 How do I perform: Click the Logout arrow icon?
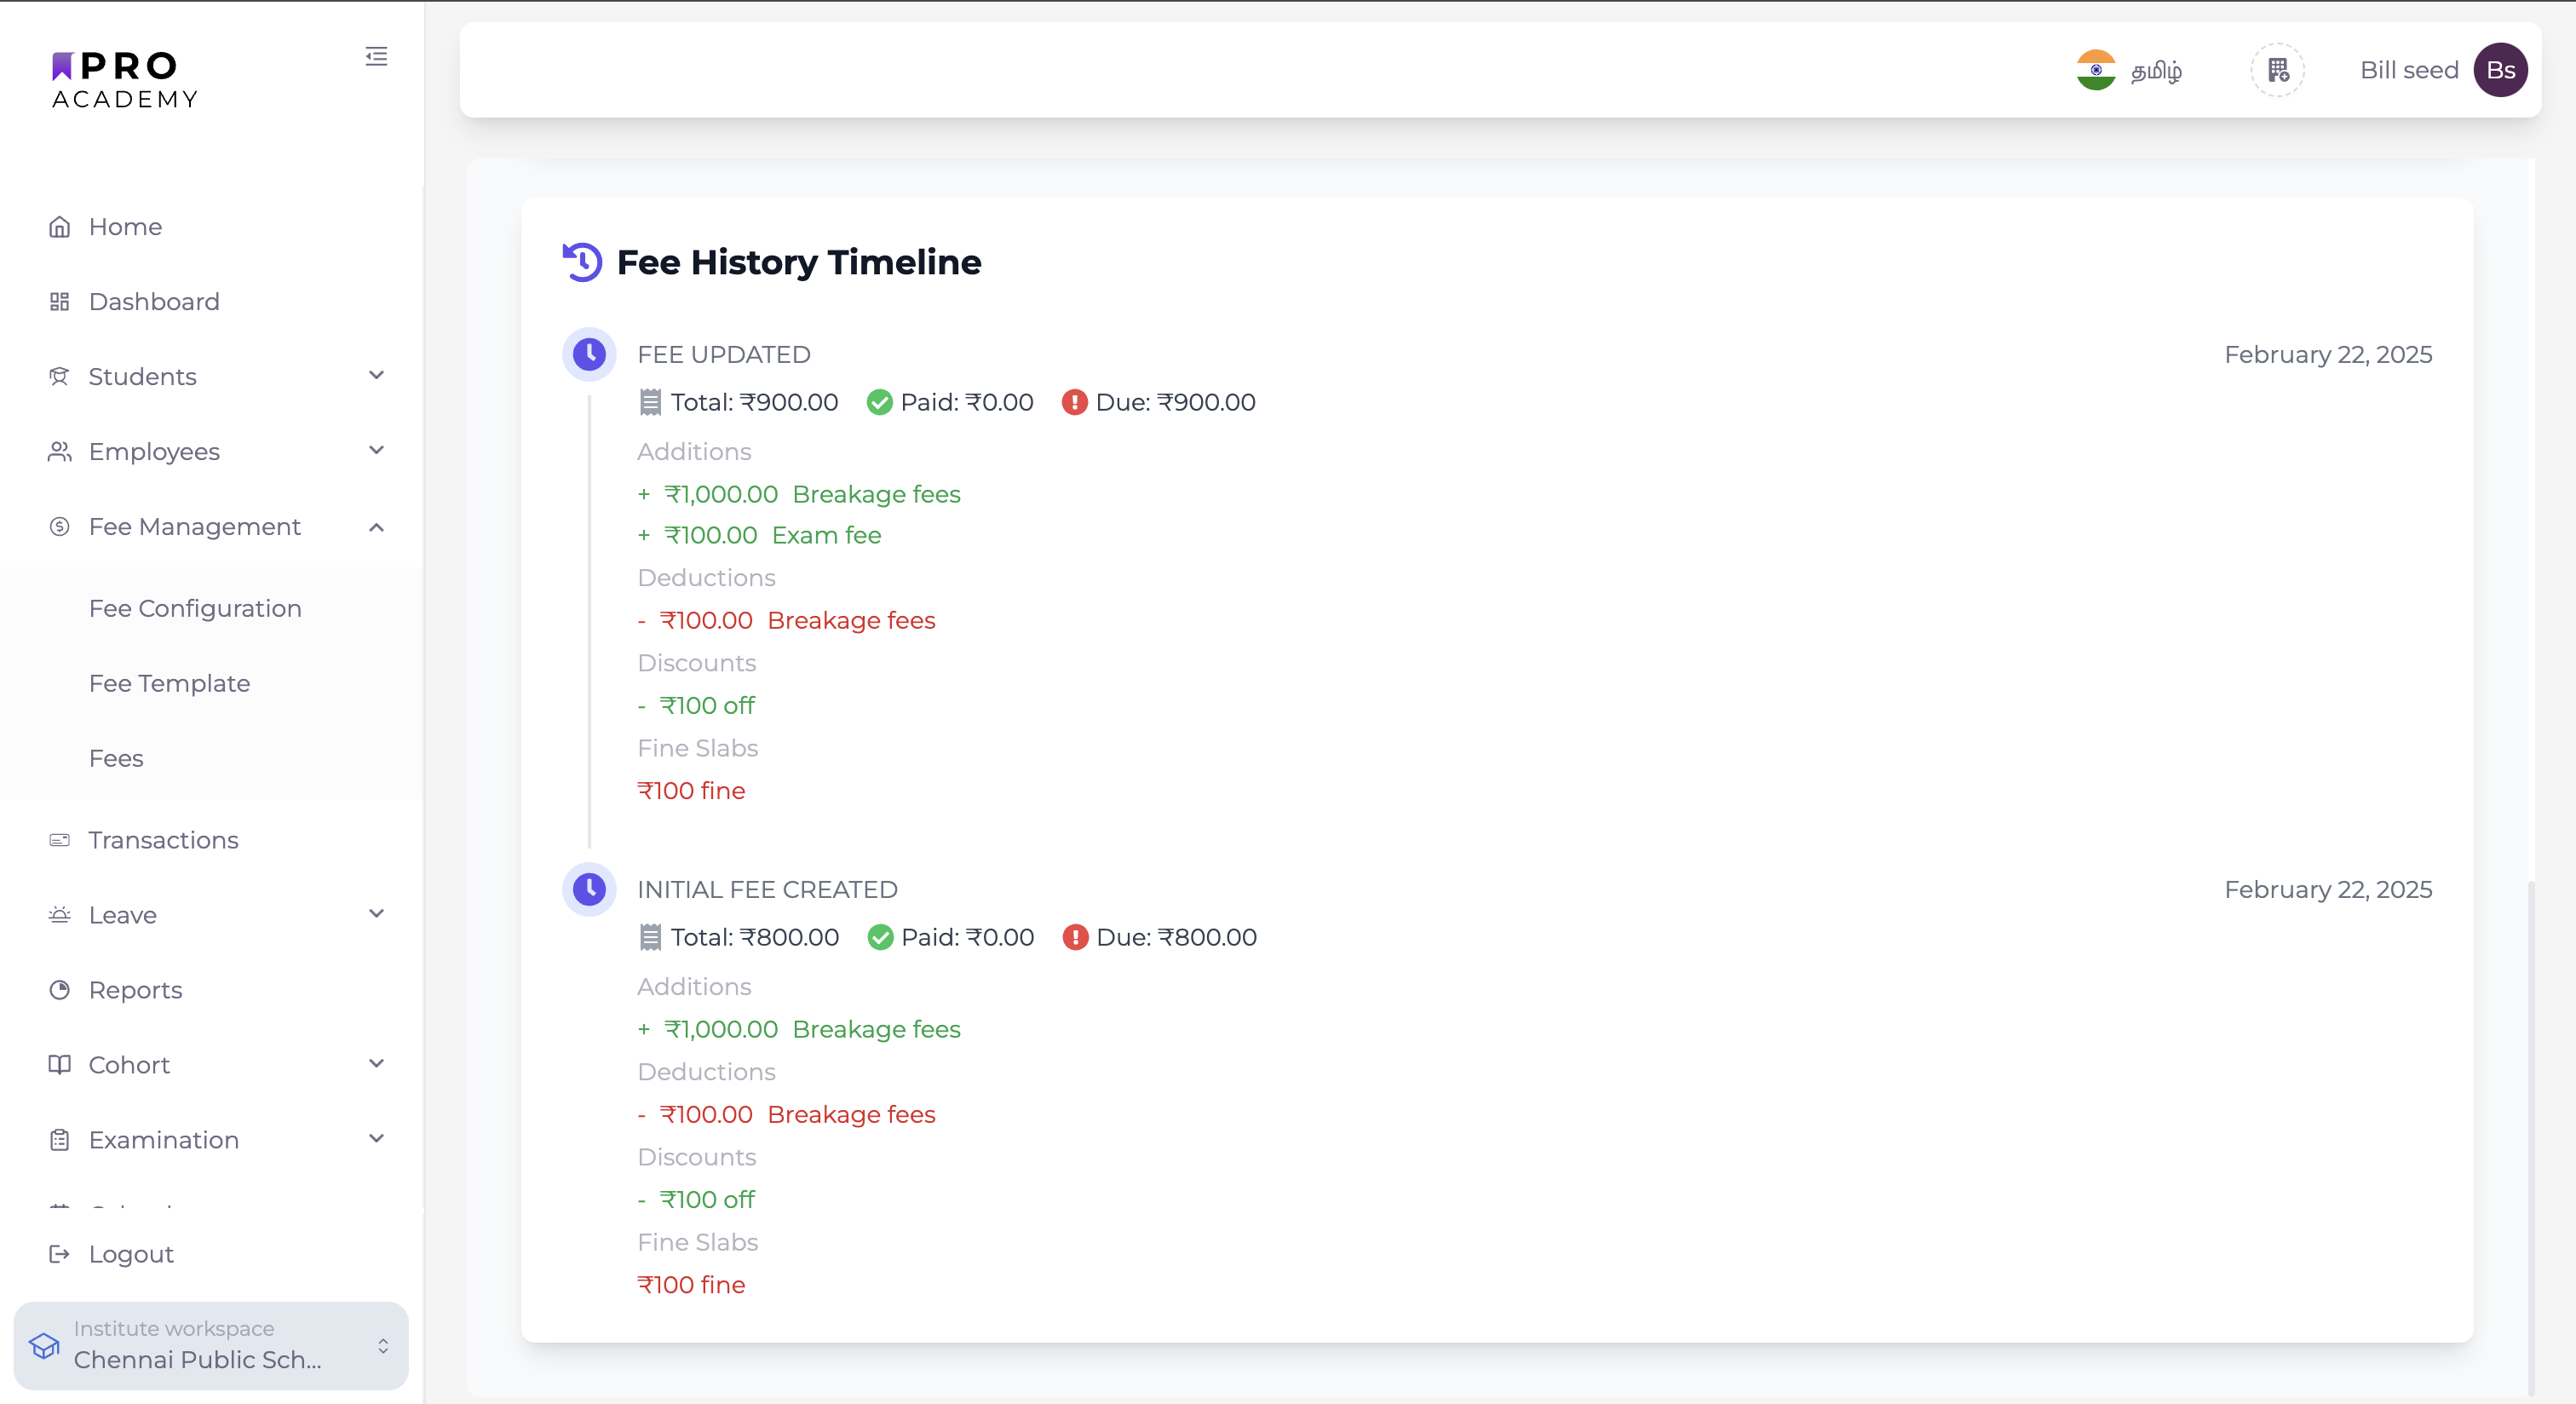tap(59, 1254)
